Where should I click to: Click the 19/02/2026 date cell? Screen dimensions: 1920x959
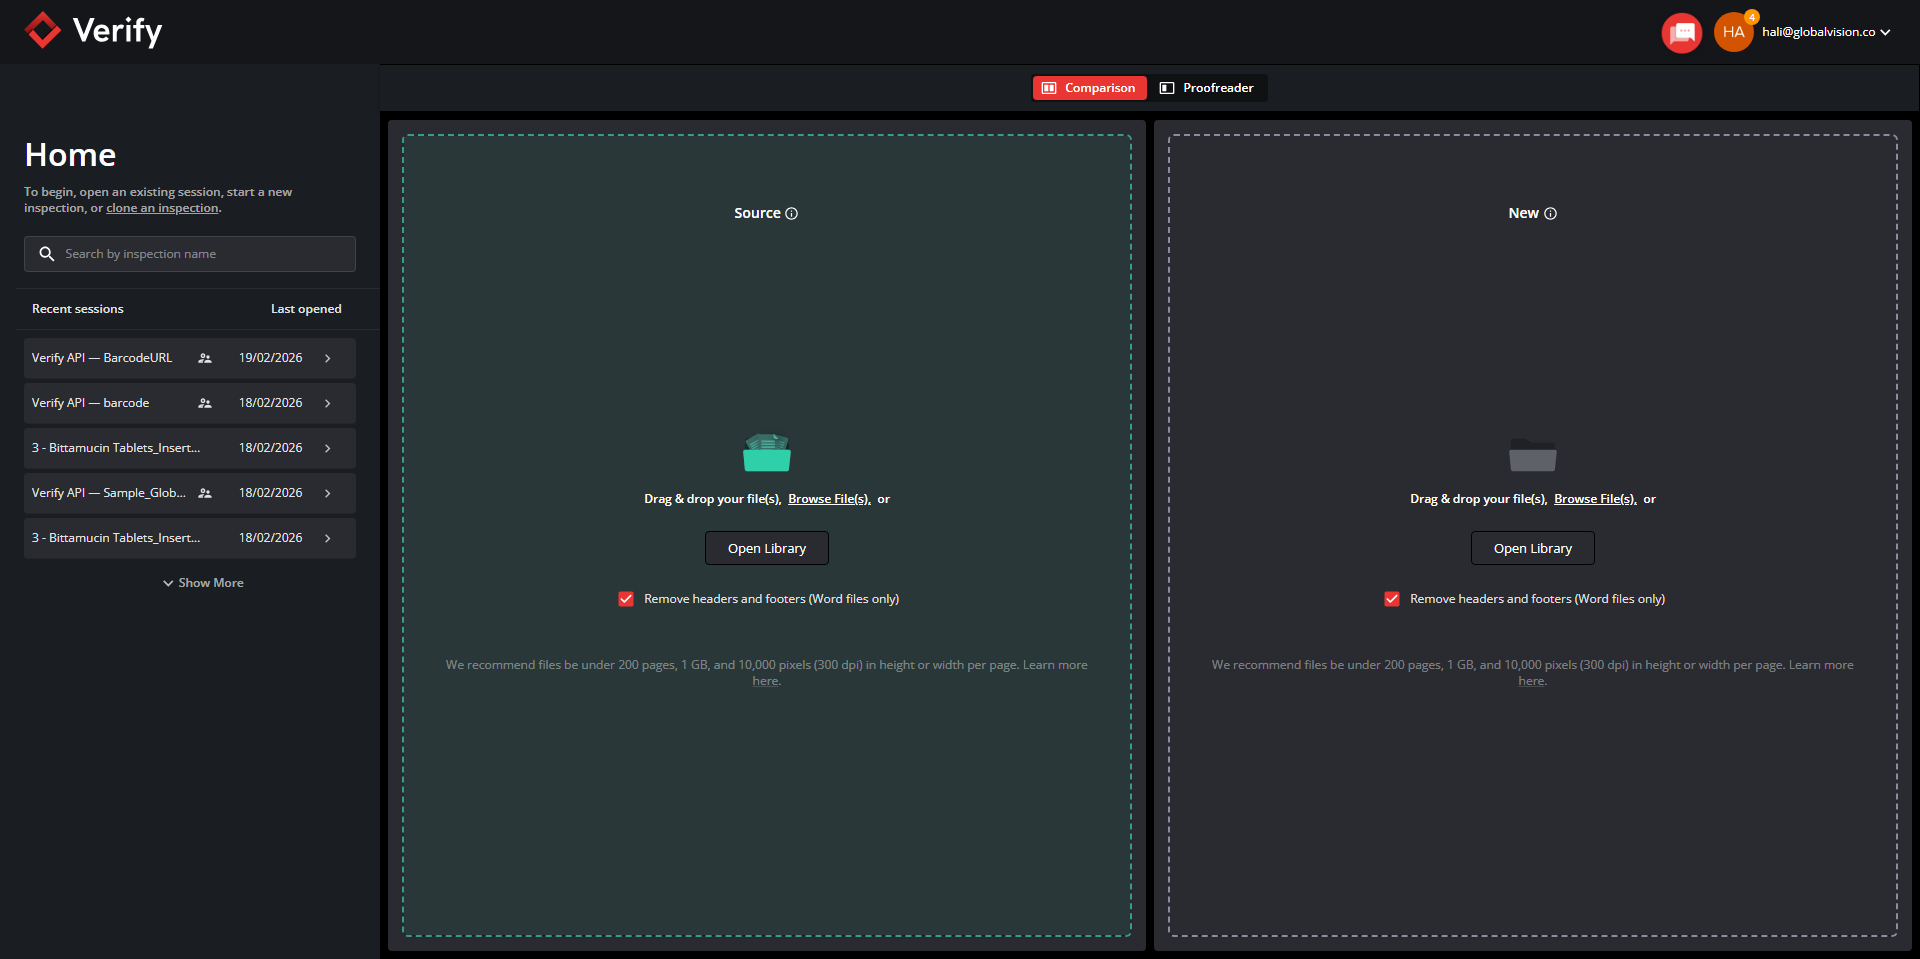pyautogui.click(x=270, y=358)
